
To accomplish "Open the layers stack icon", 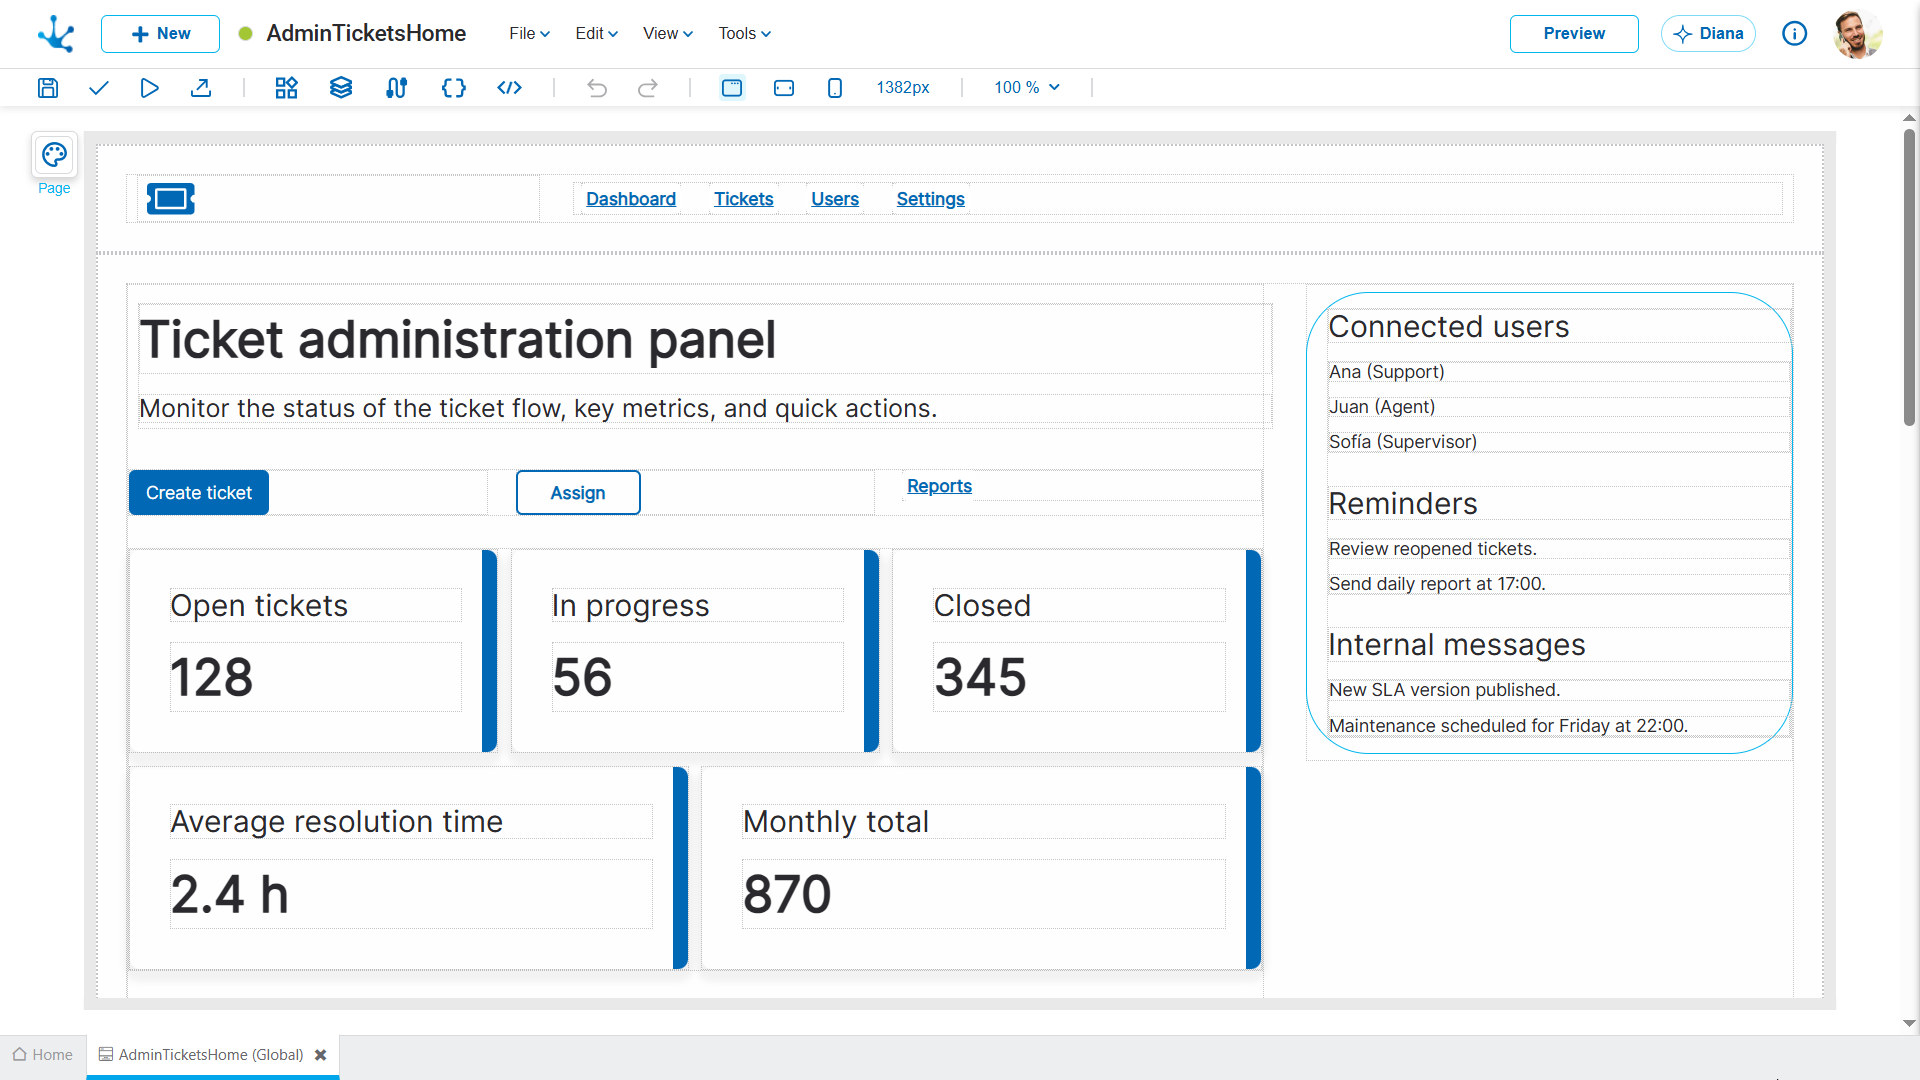I will [341, 88].
